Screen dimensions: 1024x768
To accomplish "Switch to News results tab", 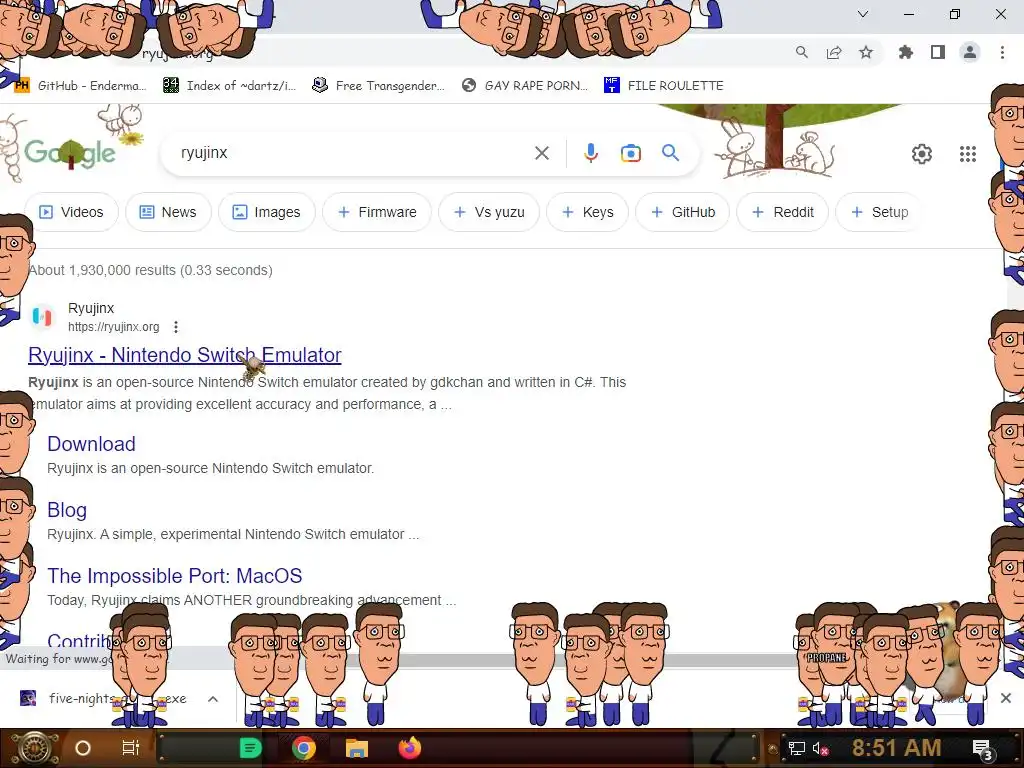I will click(168, 212).
